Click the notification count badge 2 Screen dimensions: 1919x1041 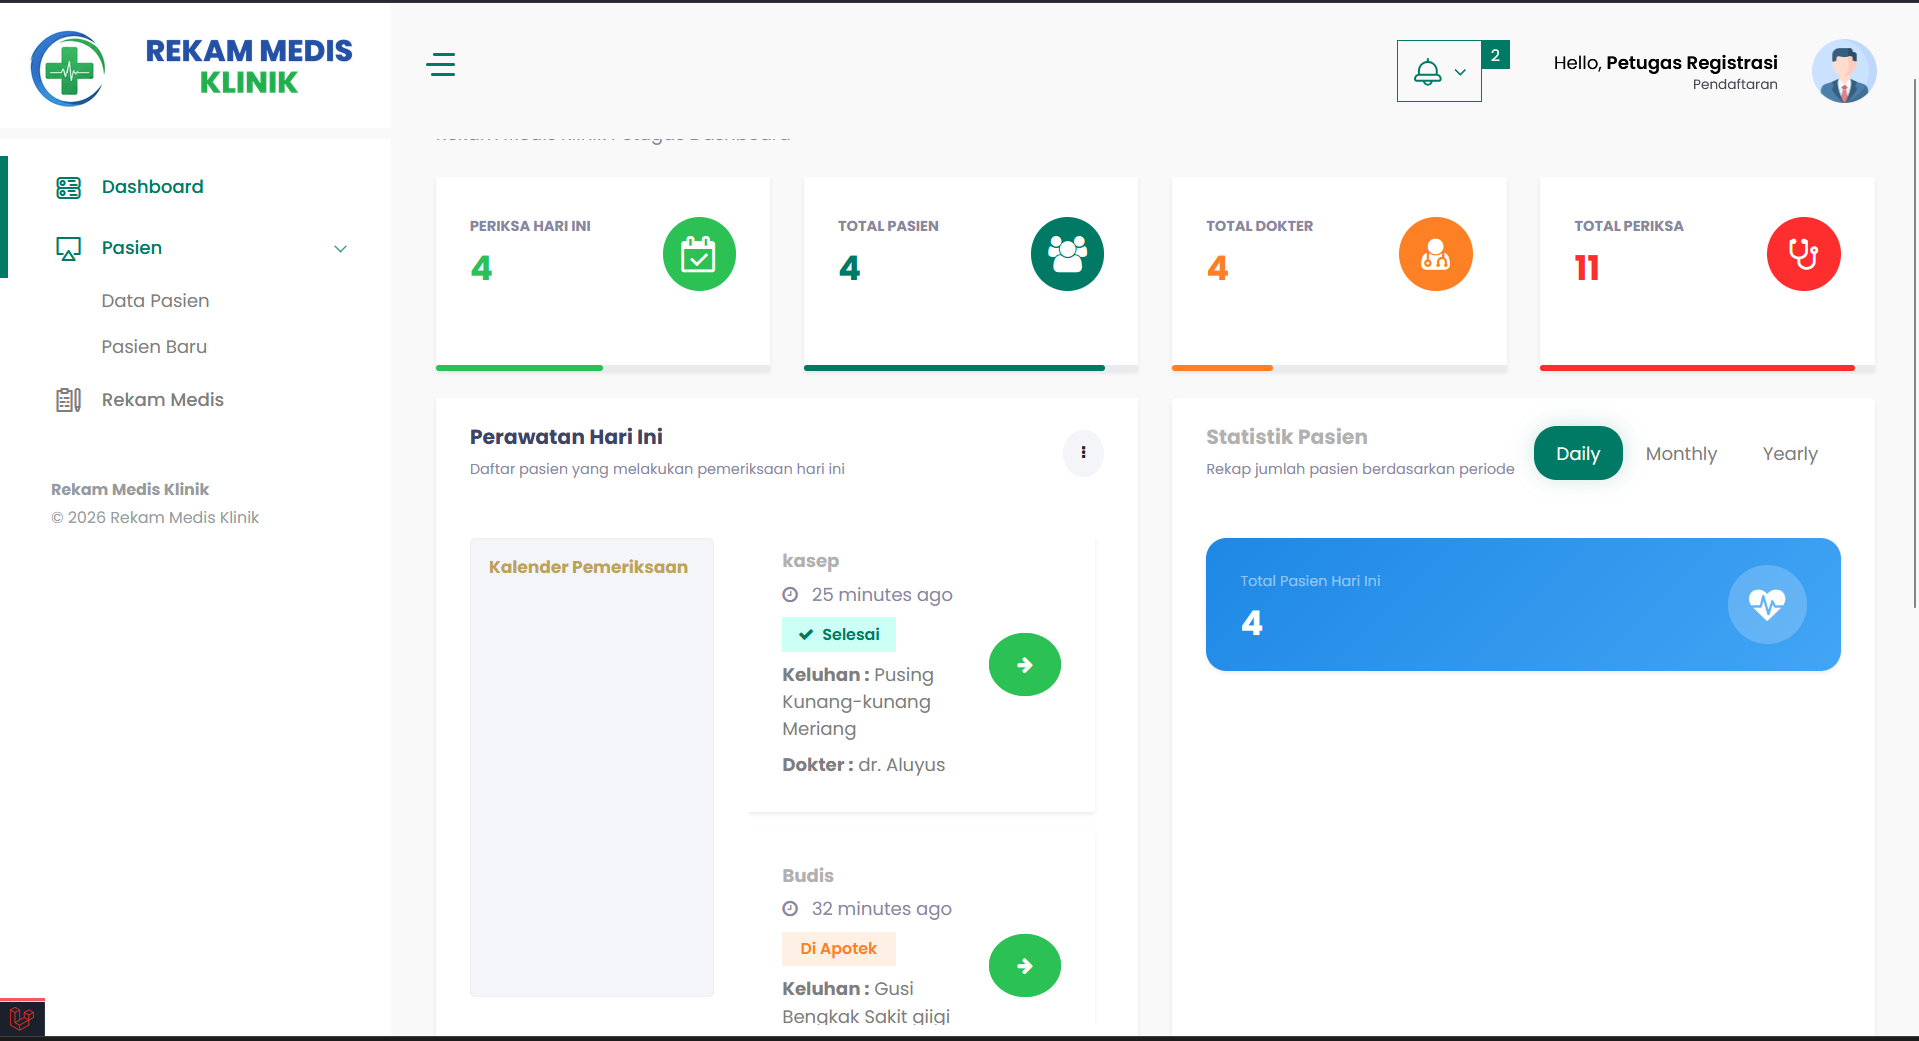click(1495, 55)
